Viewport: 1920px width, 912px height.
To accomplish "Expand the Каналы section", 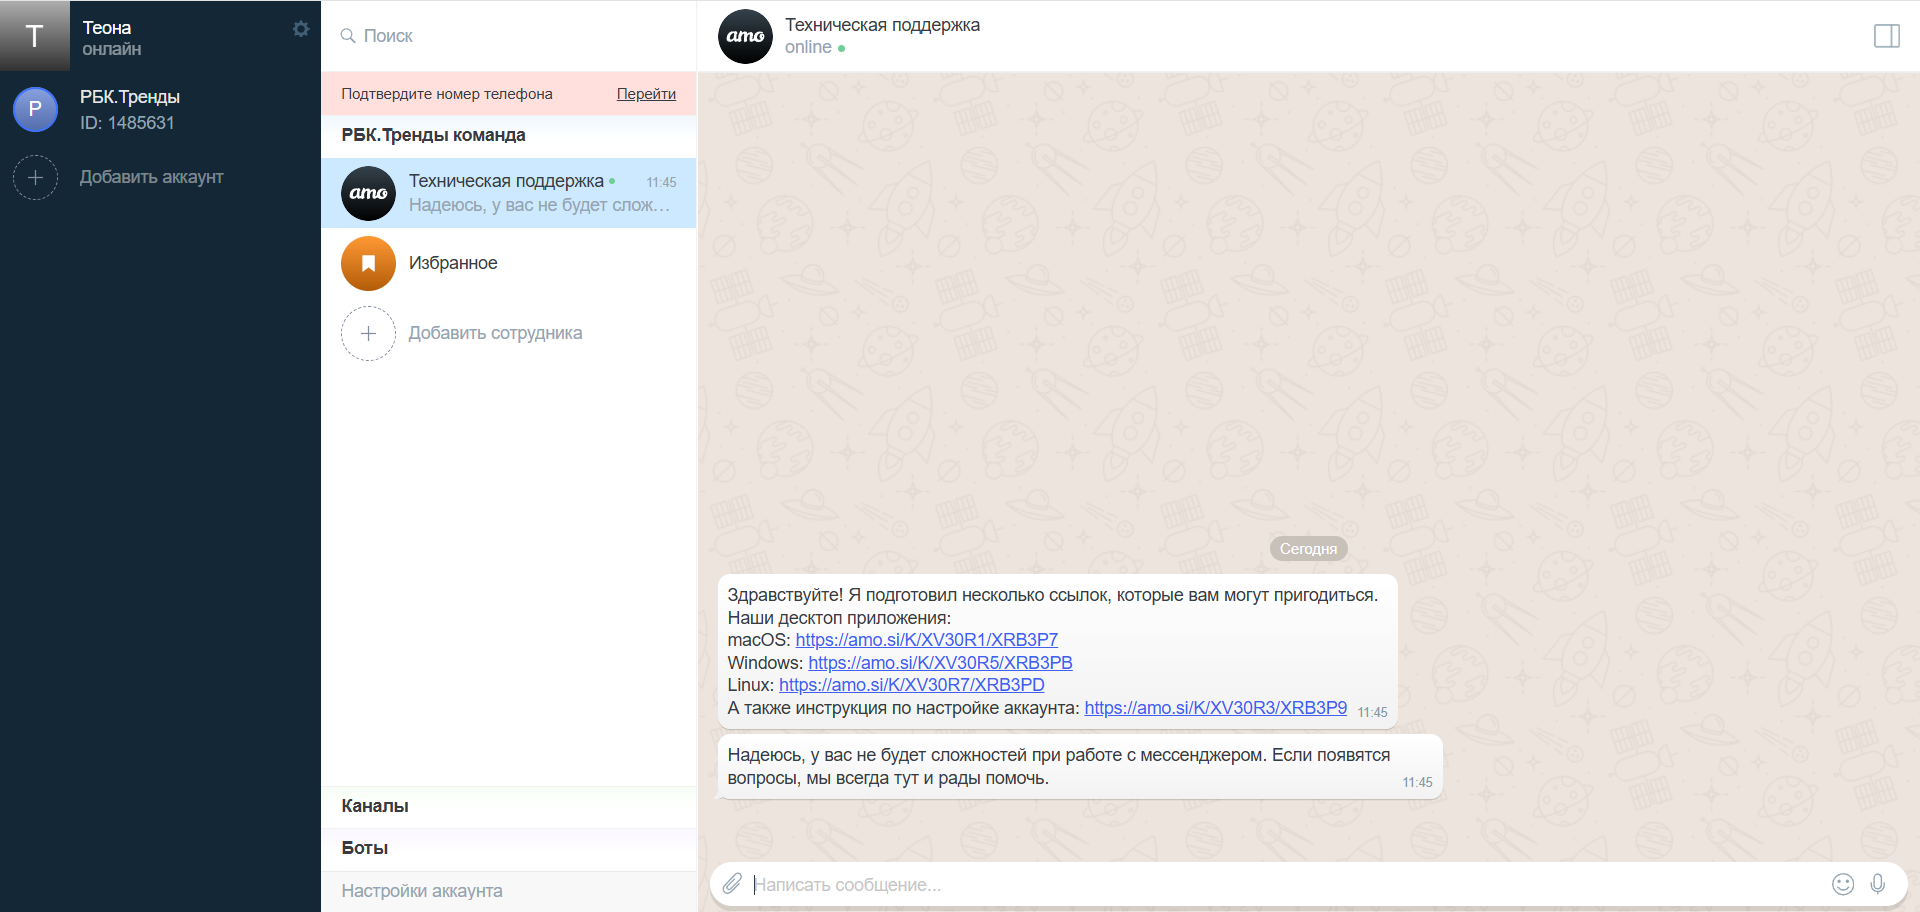I will (x=508, y=806).
